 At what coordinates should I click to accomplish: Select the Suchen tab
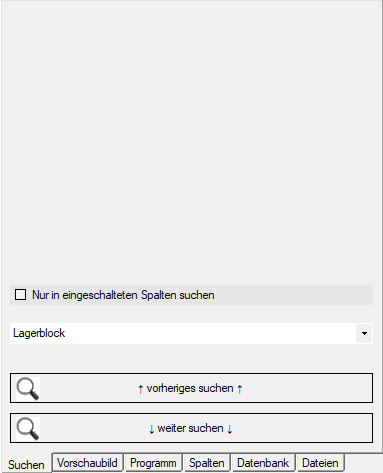click(x=26, y=464)
